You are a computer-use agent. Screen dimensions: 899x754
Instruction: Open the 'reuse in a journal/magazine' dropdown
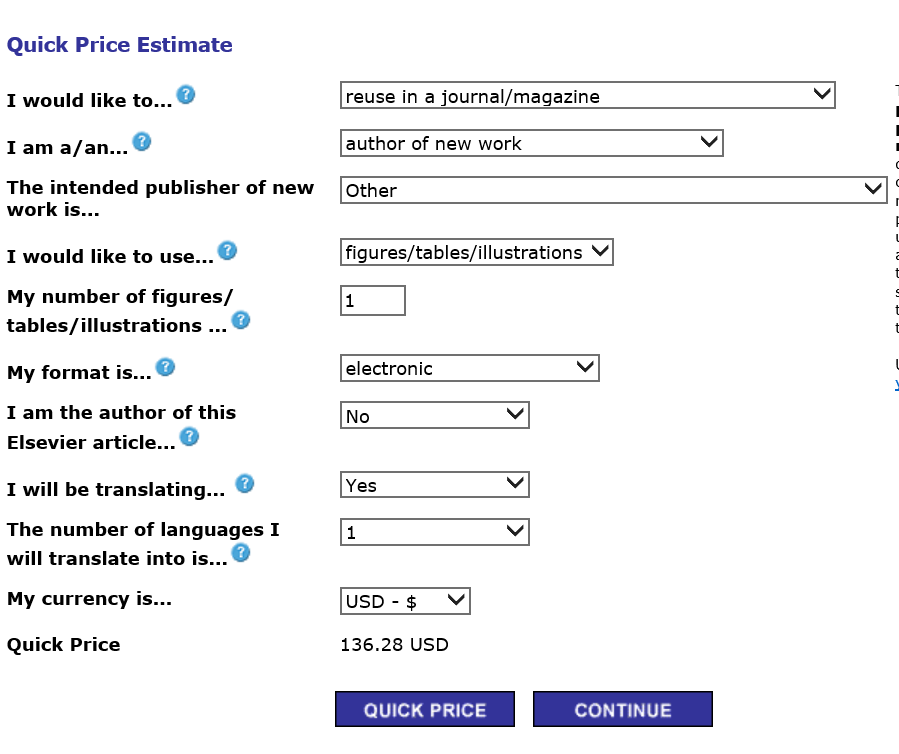[587, 96]
